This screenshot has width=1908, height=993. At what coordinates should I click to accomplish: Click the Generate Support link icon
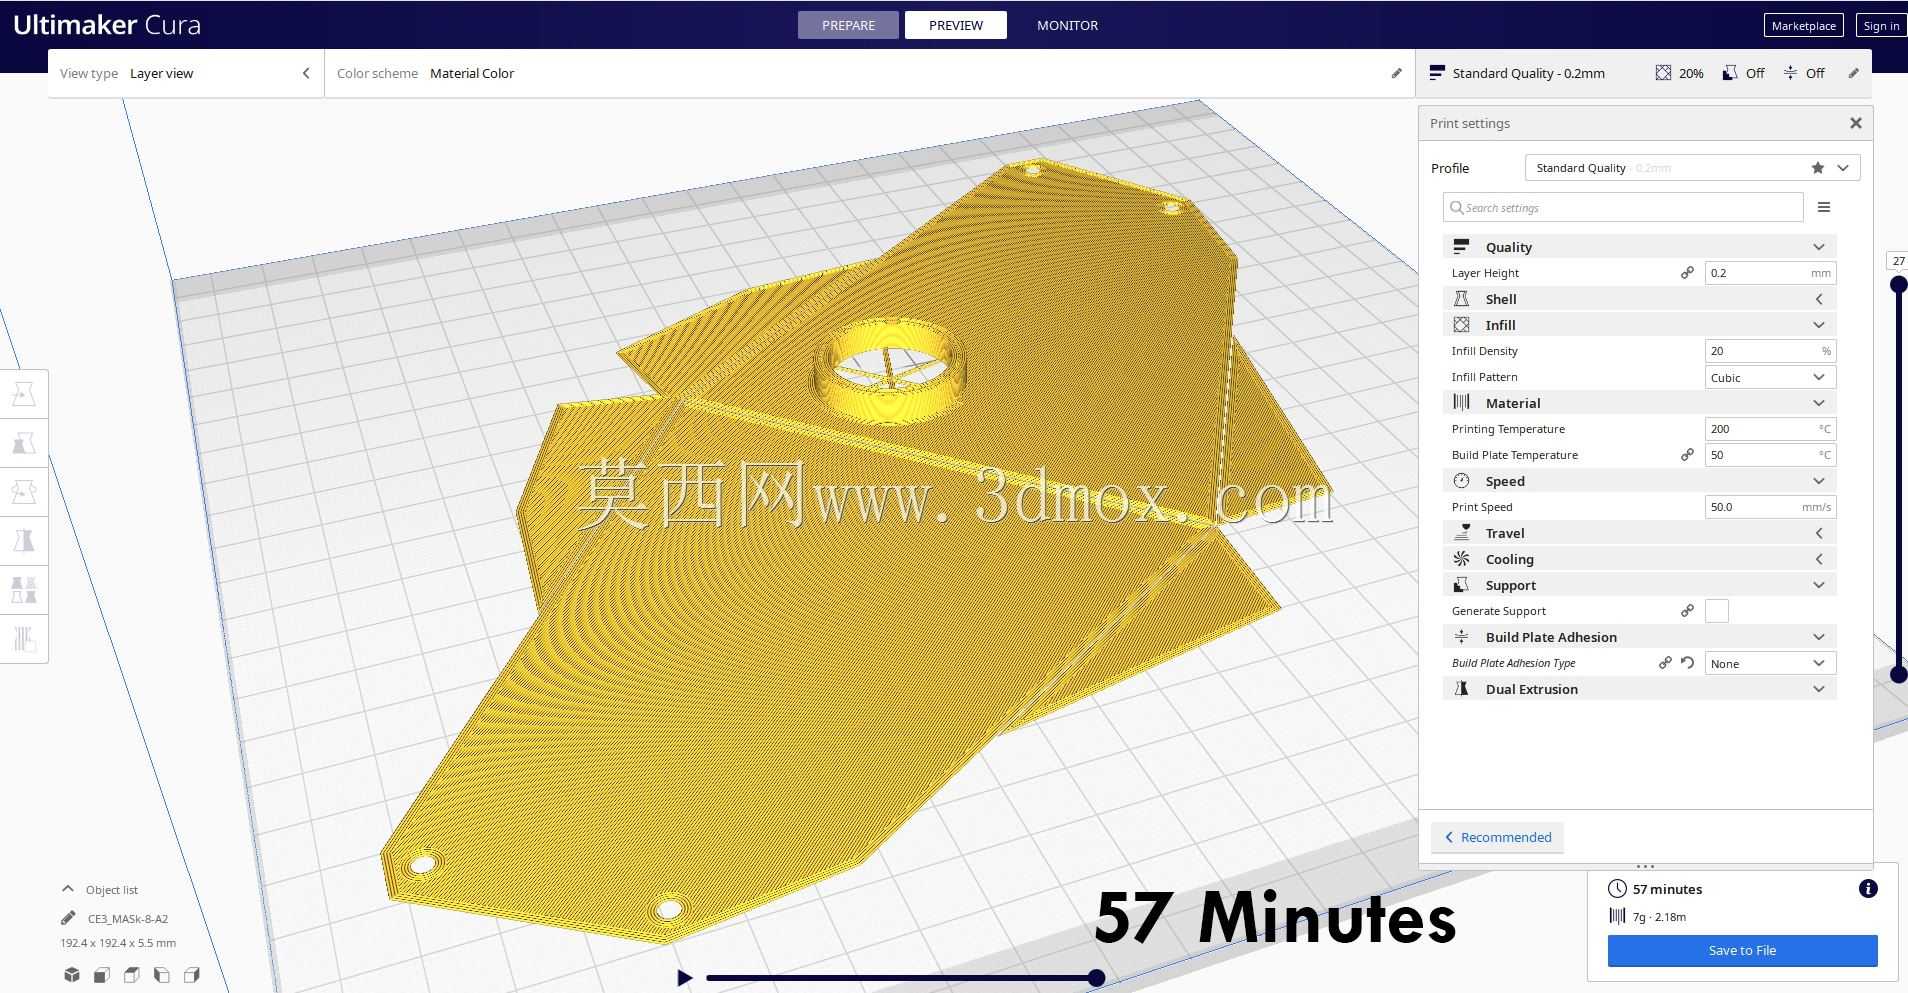coord(1687,611)
